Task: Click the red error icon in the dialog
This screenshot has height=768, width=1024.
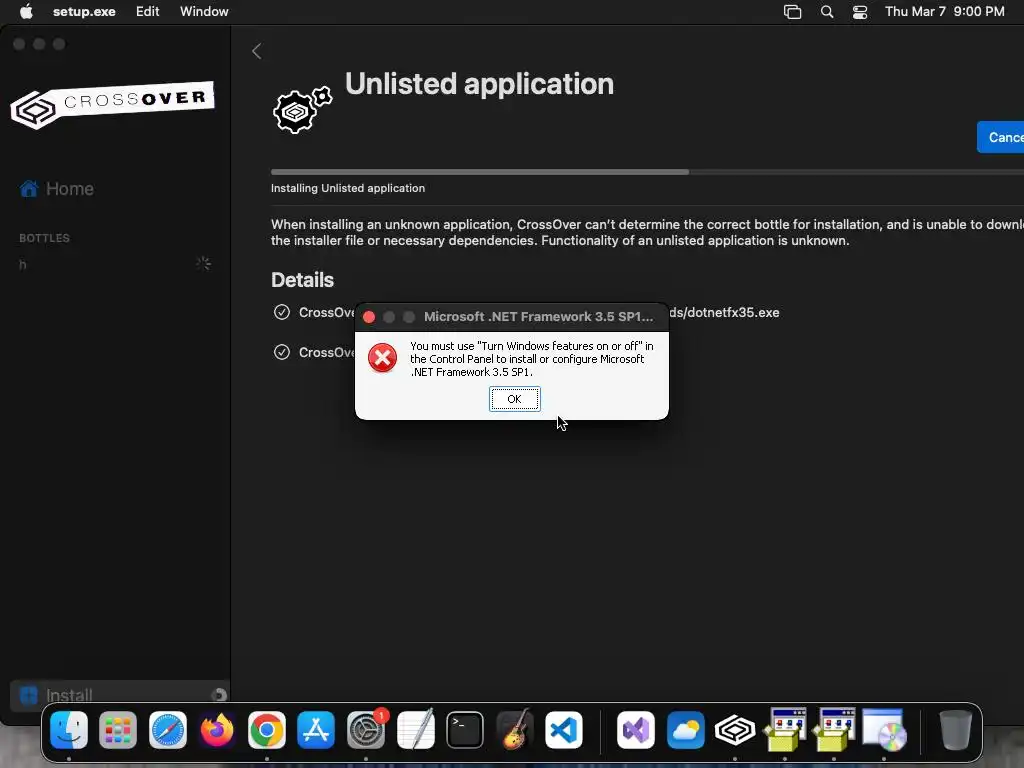Action: 383,358
